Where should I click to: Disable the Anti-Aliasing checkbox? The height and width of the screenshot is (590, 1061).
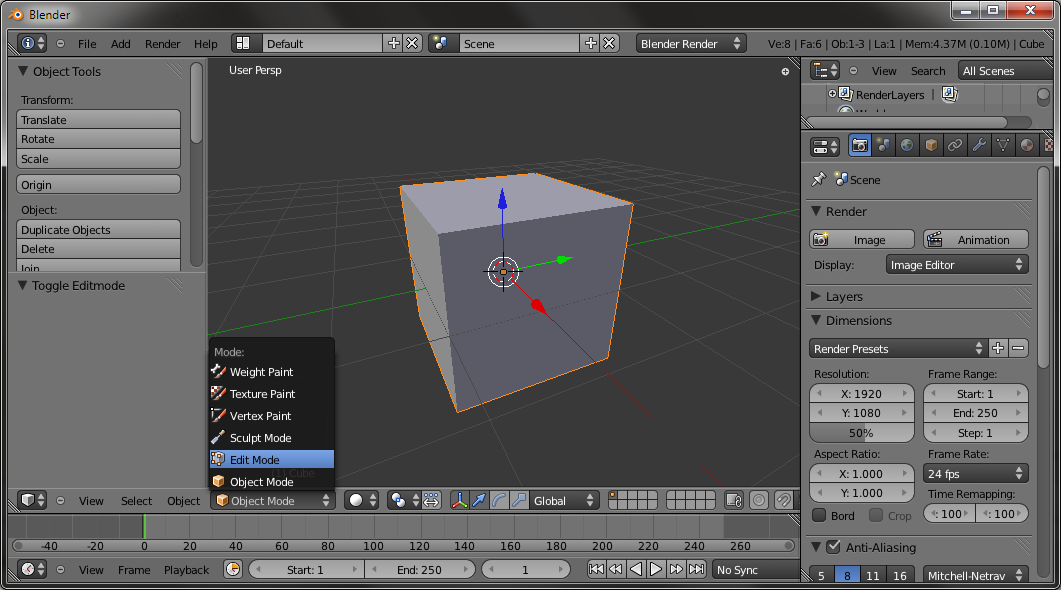(x=833, y=547)
